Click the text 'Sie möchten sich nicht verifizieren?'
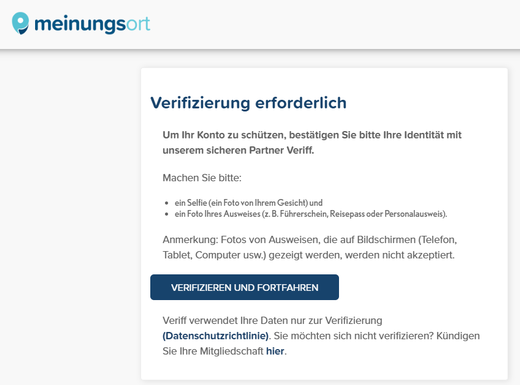The image size is (520, 385). [x=354, y=336]
